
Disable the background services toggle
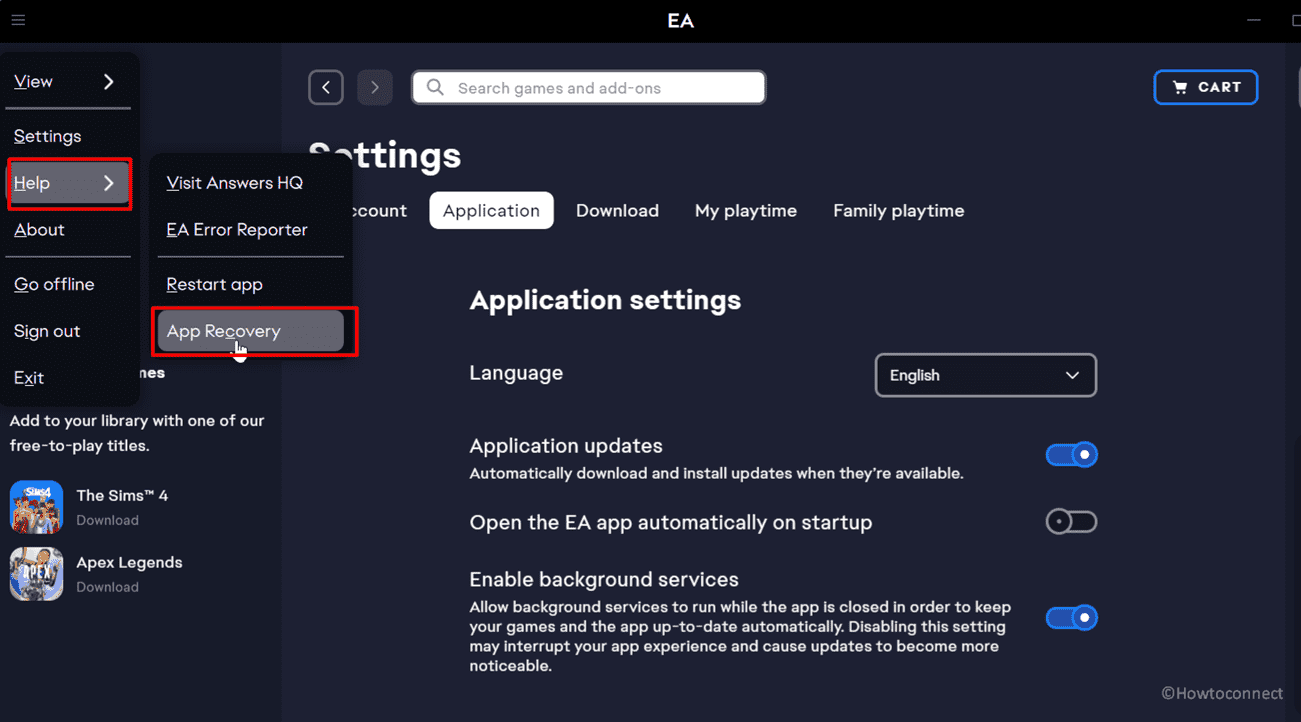pyautogui.click(x=1072, y=618)
